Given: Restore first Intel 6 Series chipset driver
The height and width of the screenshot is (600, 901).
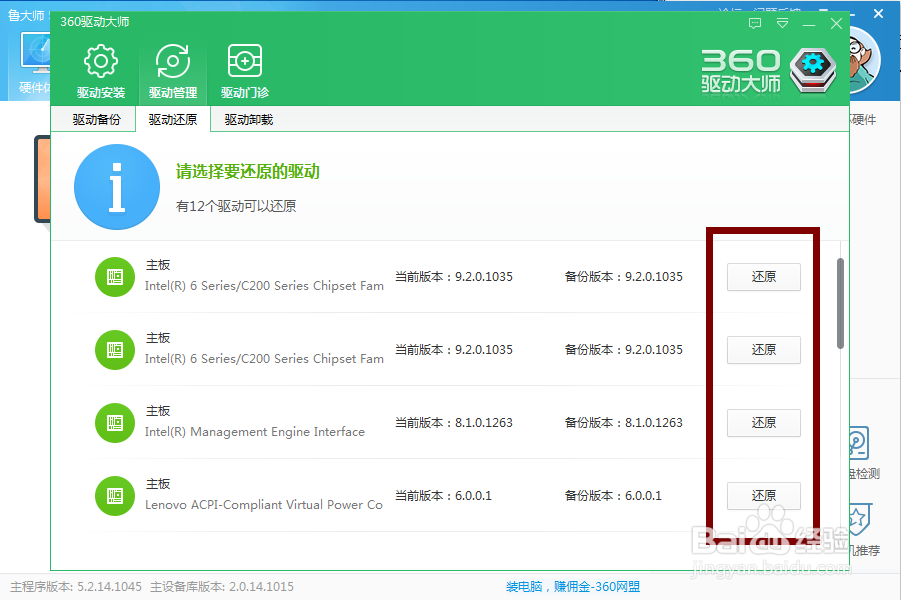Looking at the screenshot, I should 763,276.
